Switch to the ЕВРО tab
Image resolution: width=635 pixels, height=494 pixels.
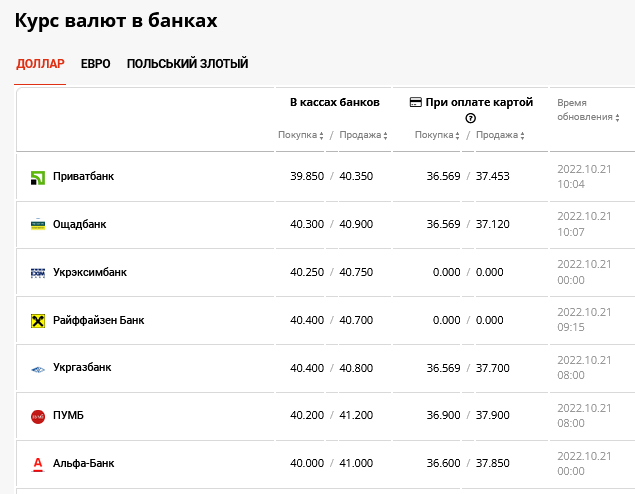click(x=96, y=64)
